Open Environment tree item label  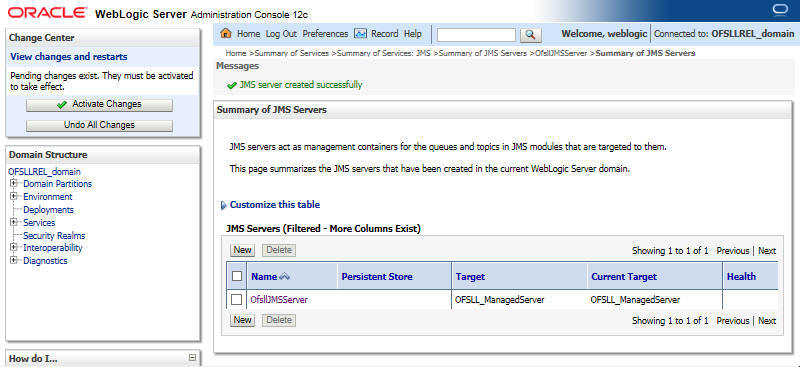pyautogui.click(x=48, y=197)
